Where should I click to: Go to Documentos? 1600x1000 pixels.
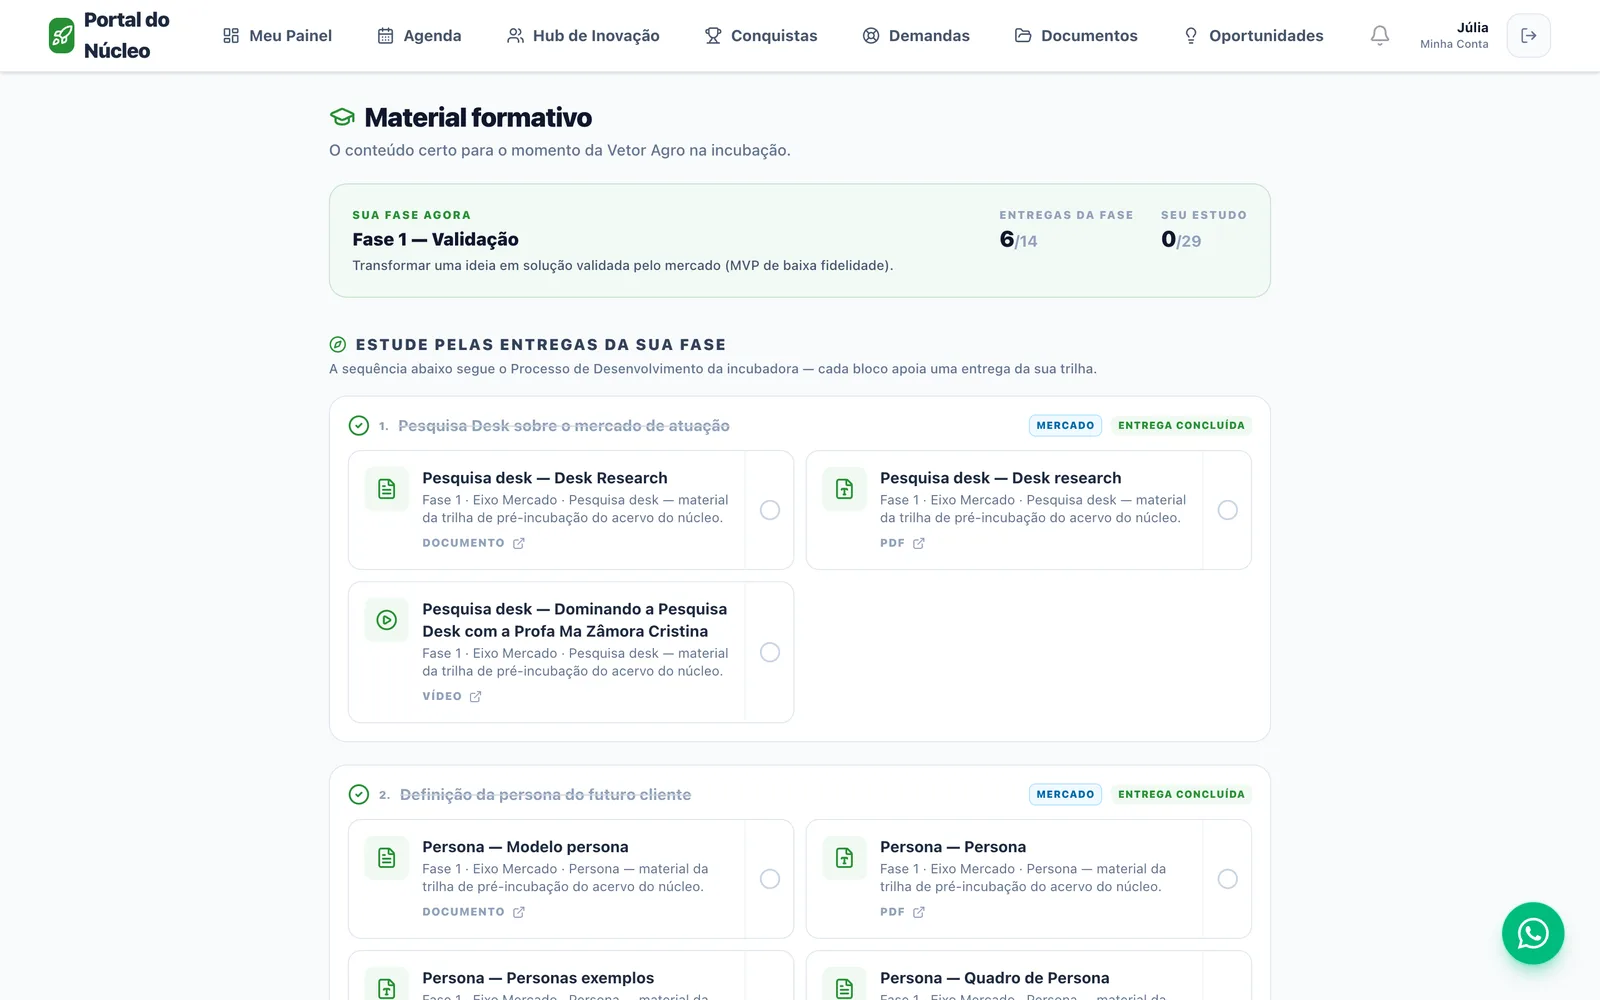1076,36
